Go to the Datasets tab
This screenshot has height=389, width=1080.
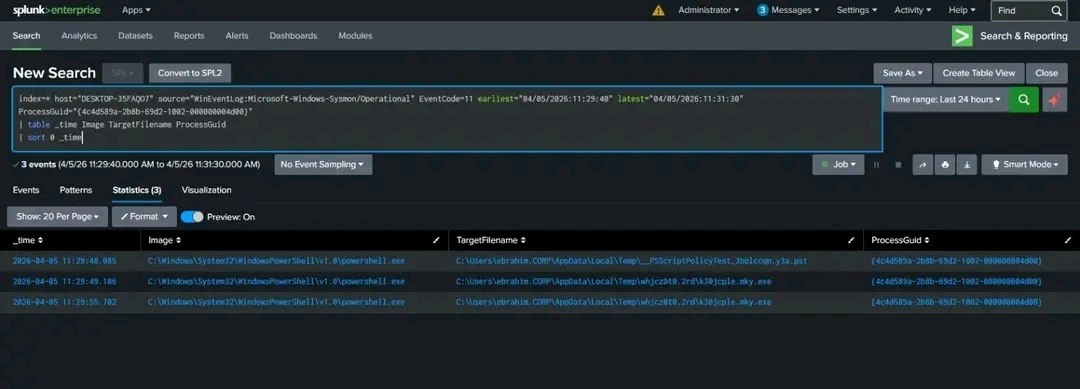click(135, 36)
